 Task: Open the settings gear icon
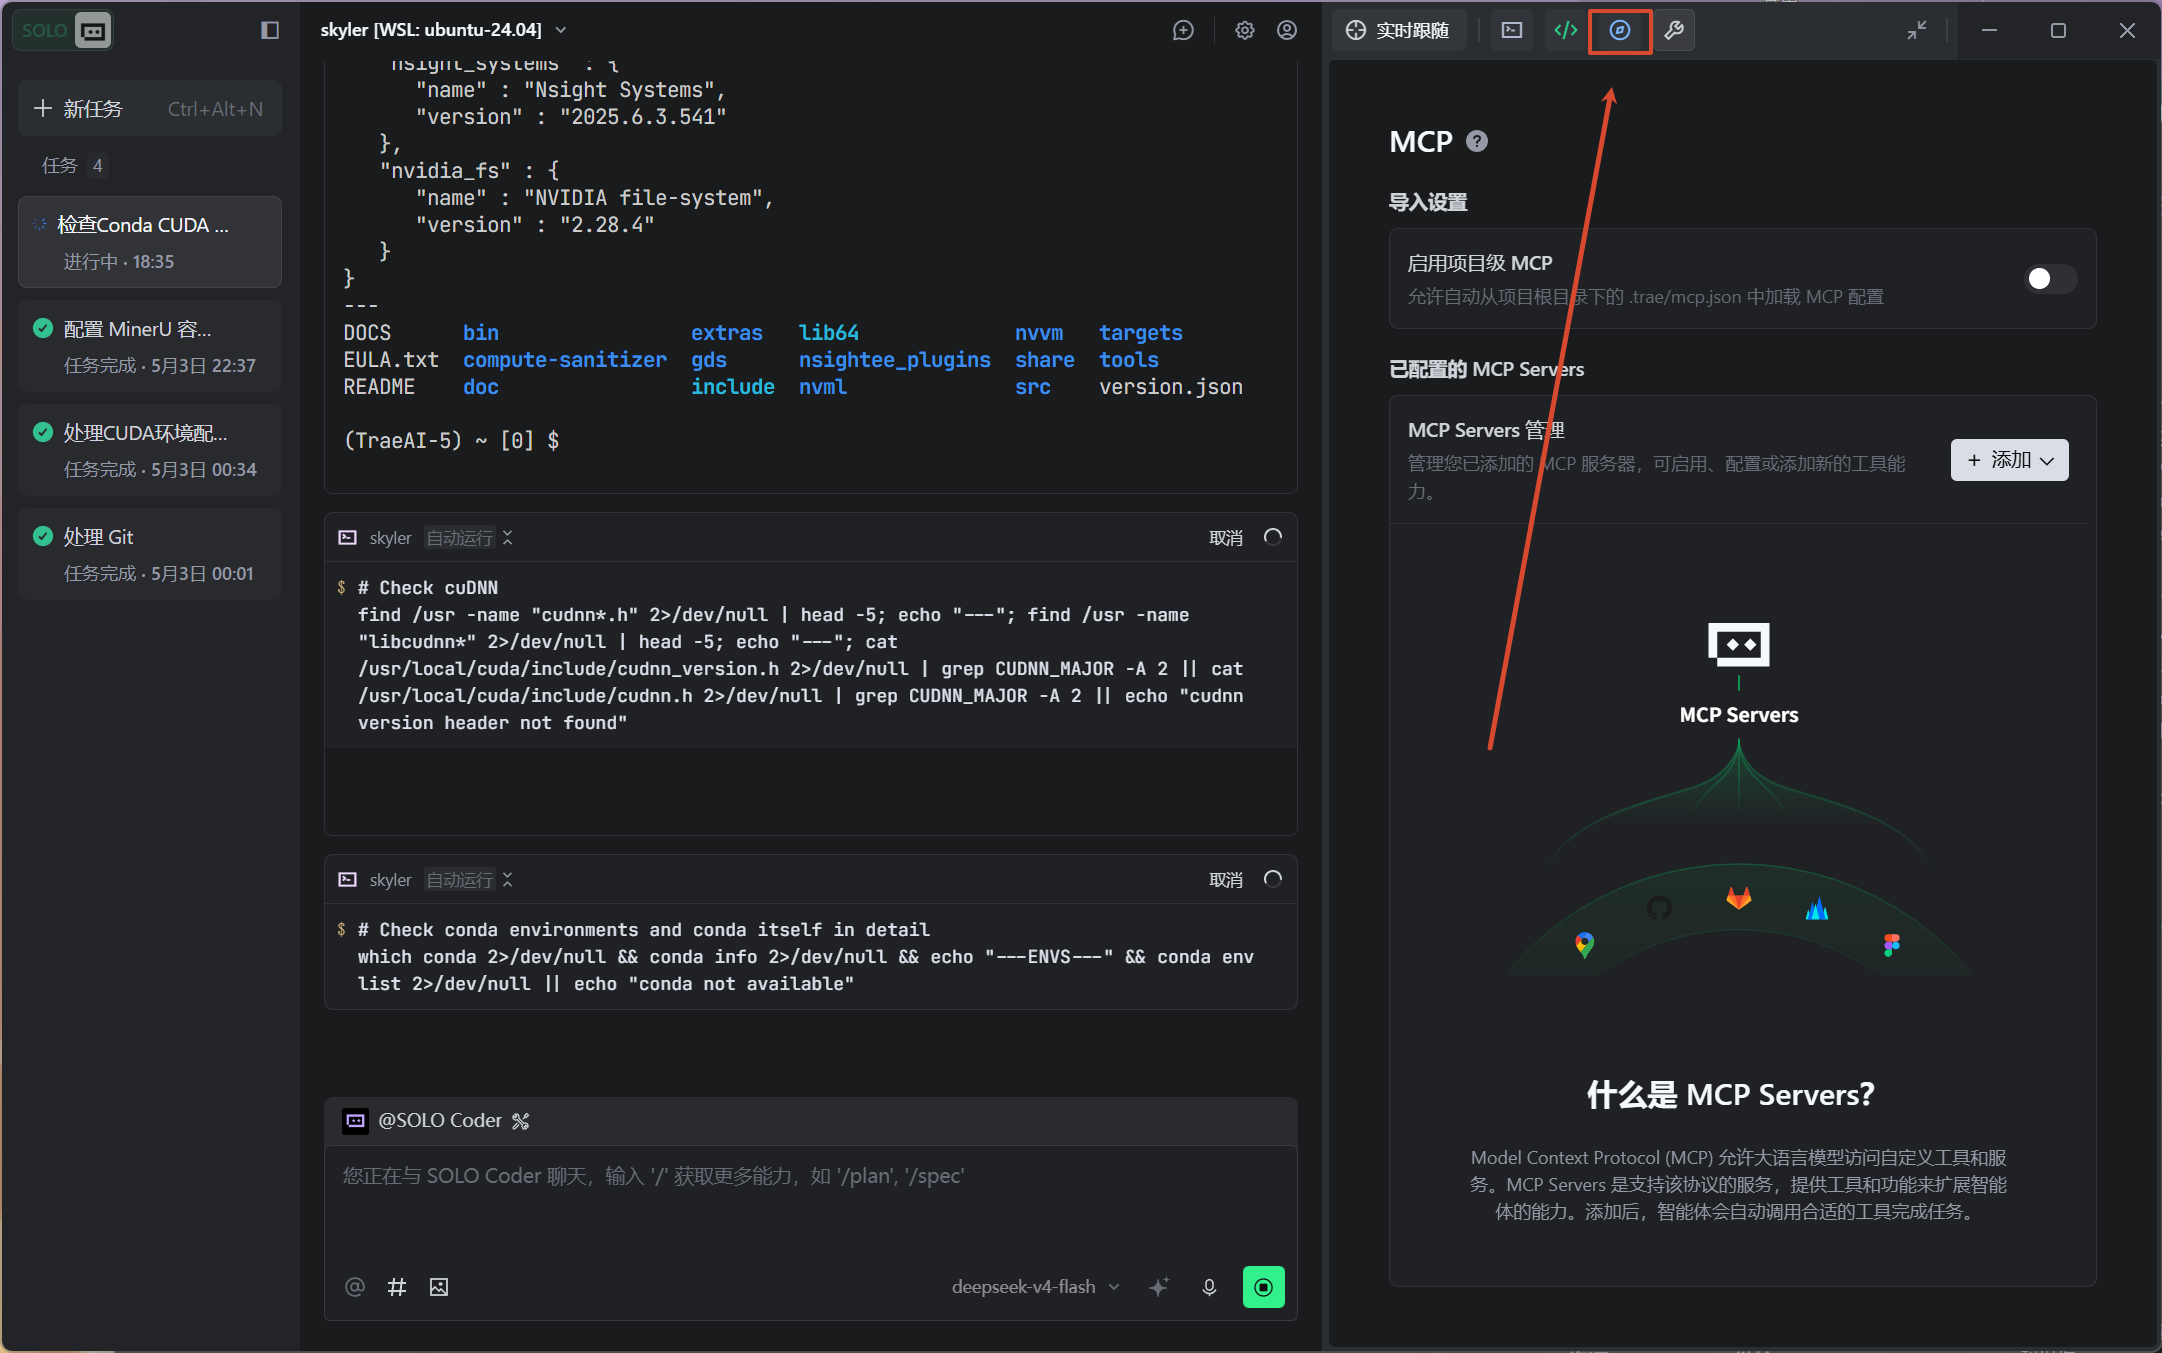(1244, 30)
